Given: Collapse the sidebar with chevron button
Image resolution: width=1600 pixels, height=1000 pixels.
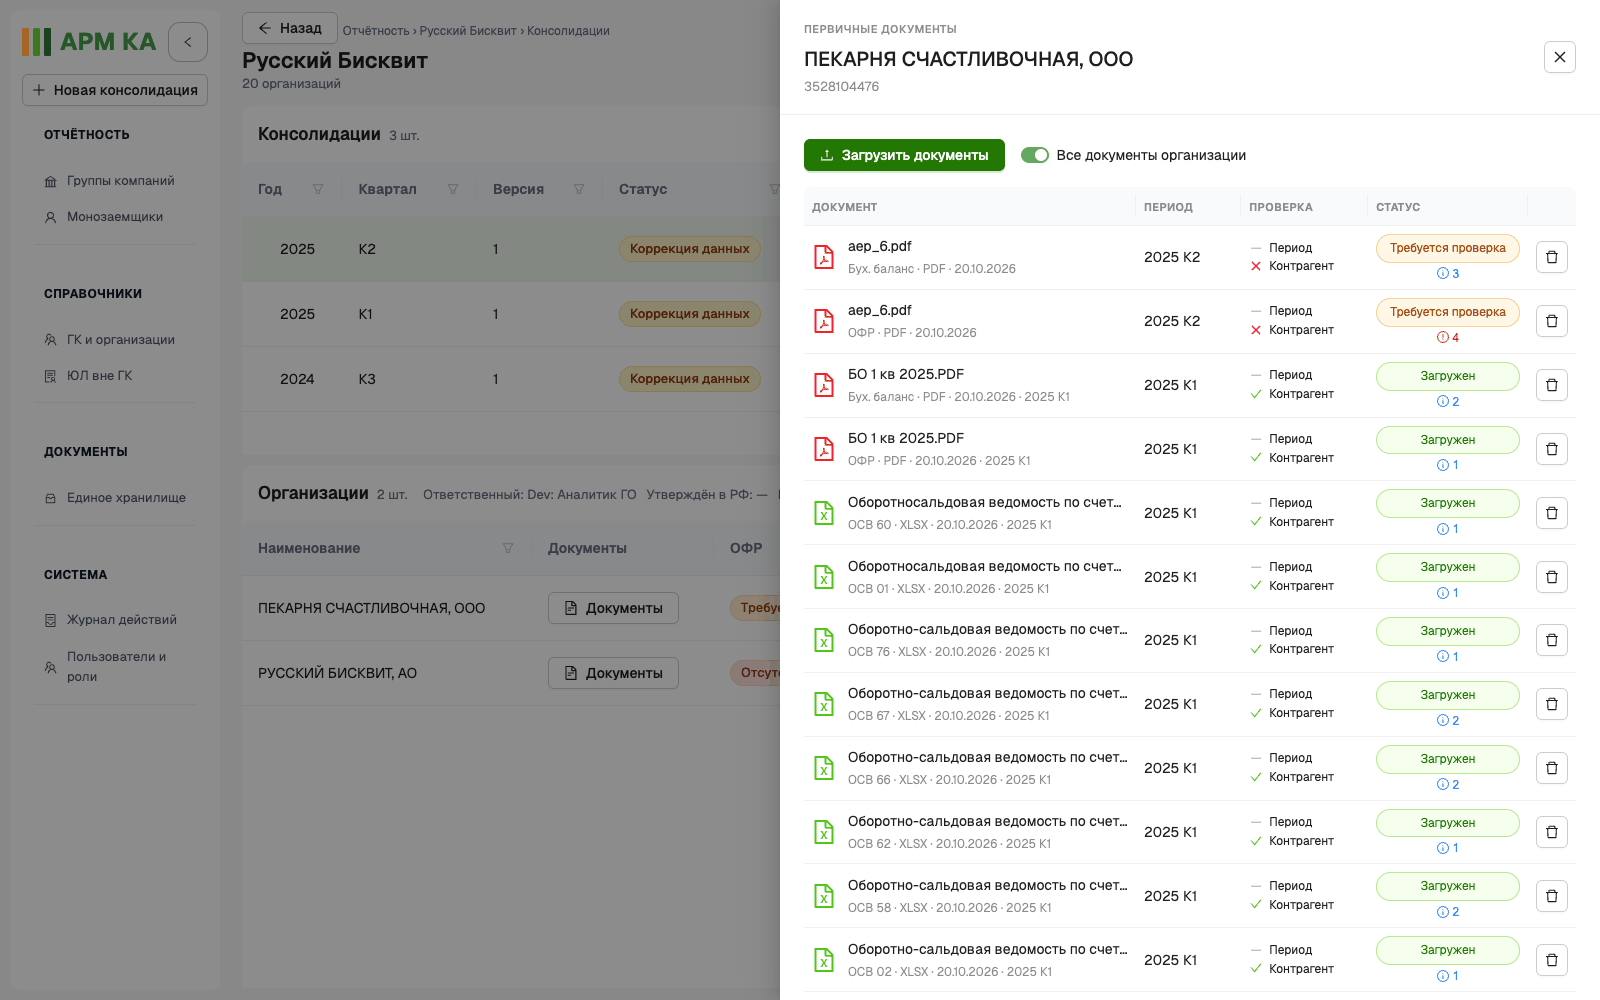Looking at the screenshot, I should click(x=188, y=42).
